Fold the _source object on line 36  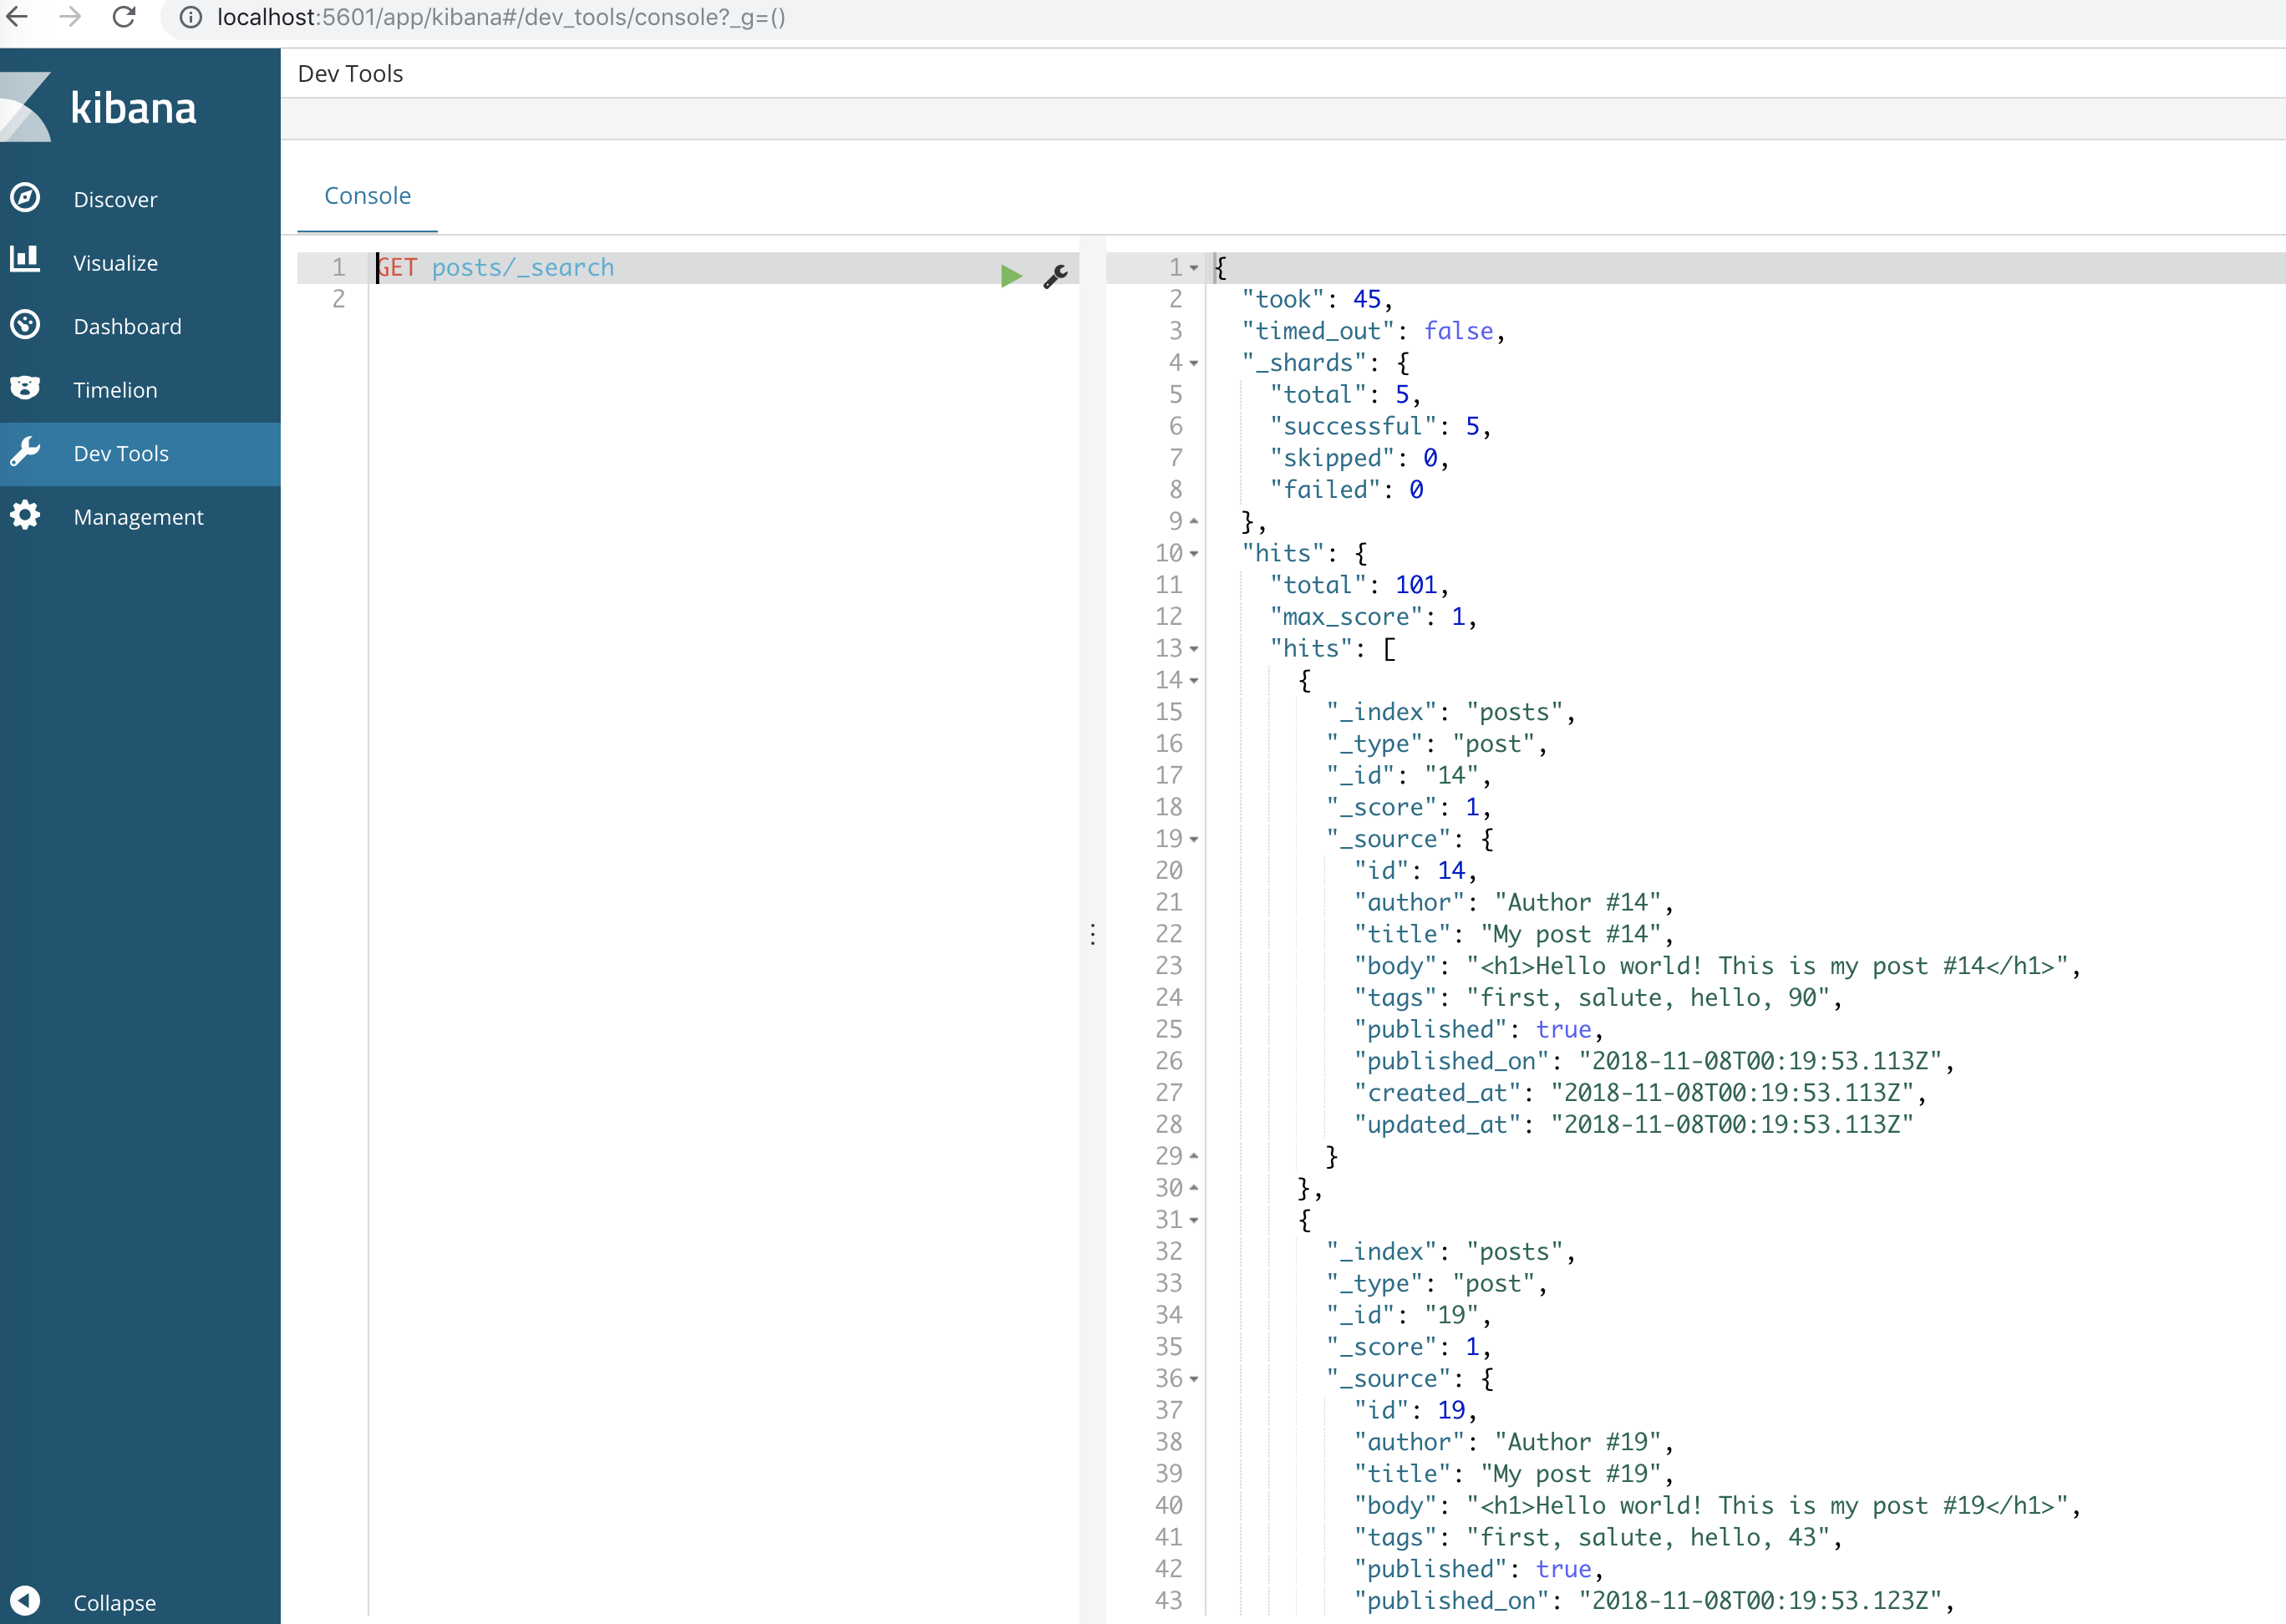(1196, 1380)
